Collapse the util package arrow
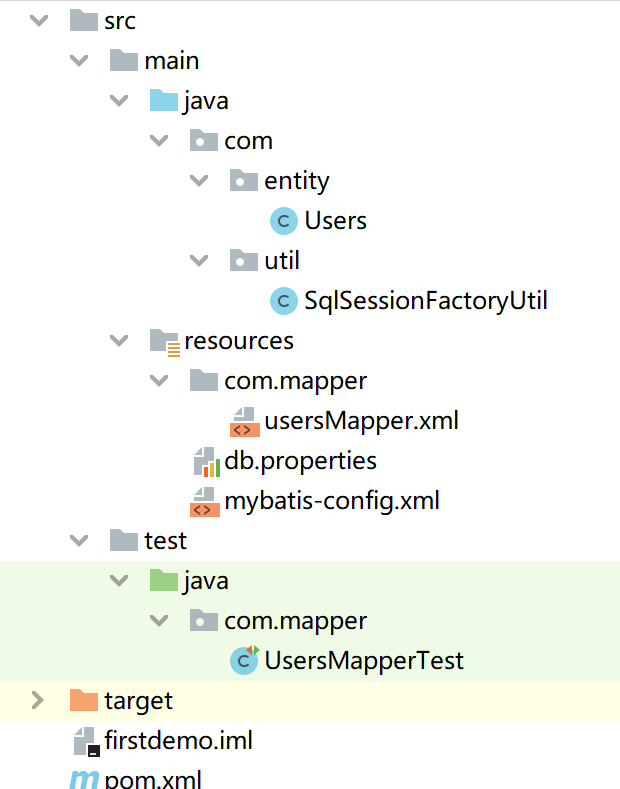Viewport: 620px width, 789px height. tap(199, 261)
